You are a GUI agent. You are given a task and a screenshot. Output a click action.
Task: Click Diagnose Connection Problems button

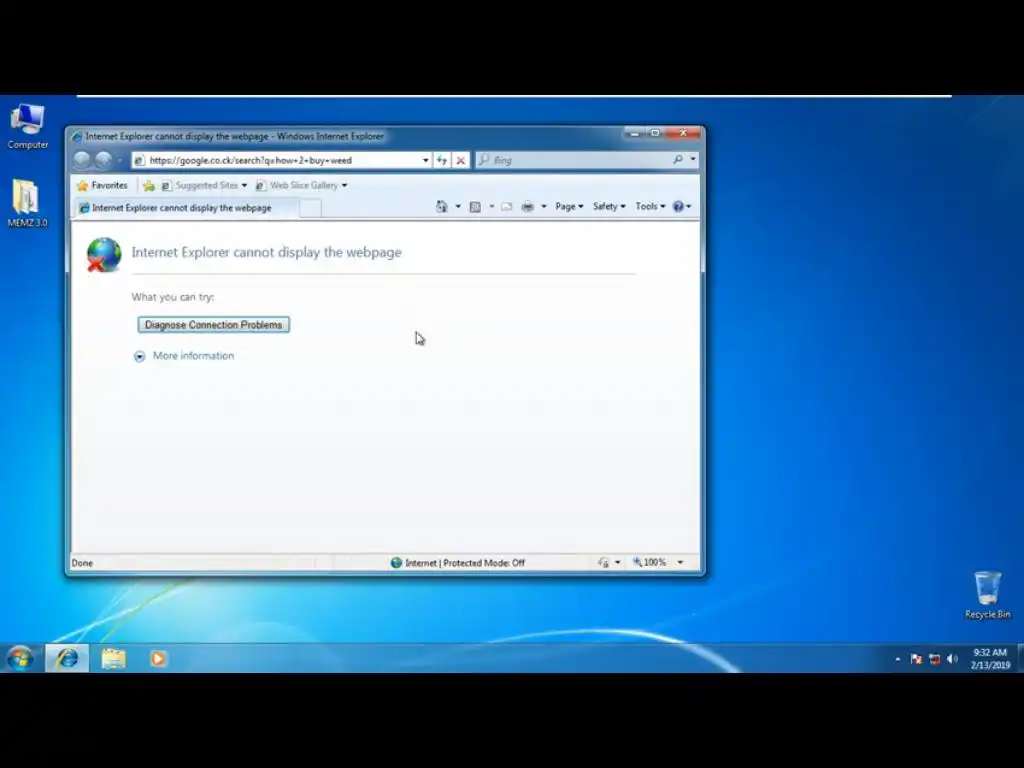point(214,325)
